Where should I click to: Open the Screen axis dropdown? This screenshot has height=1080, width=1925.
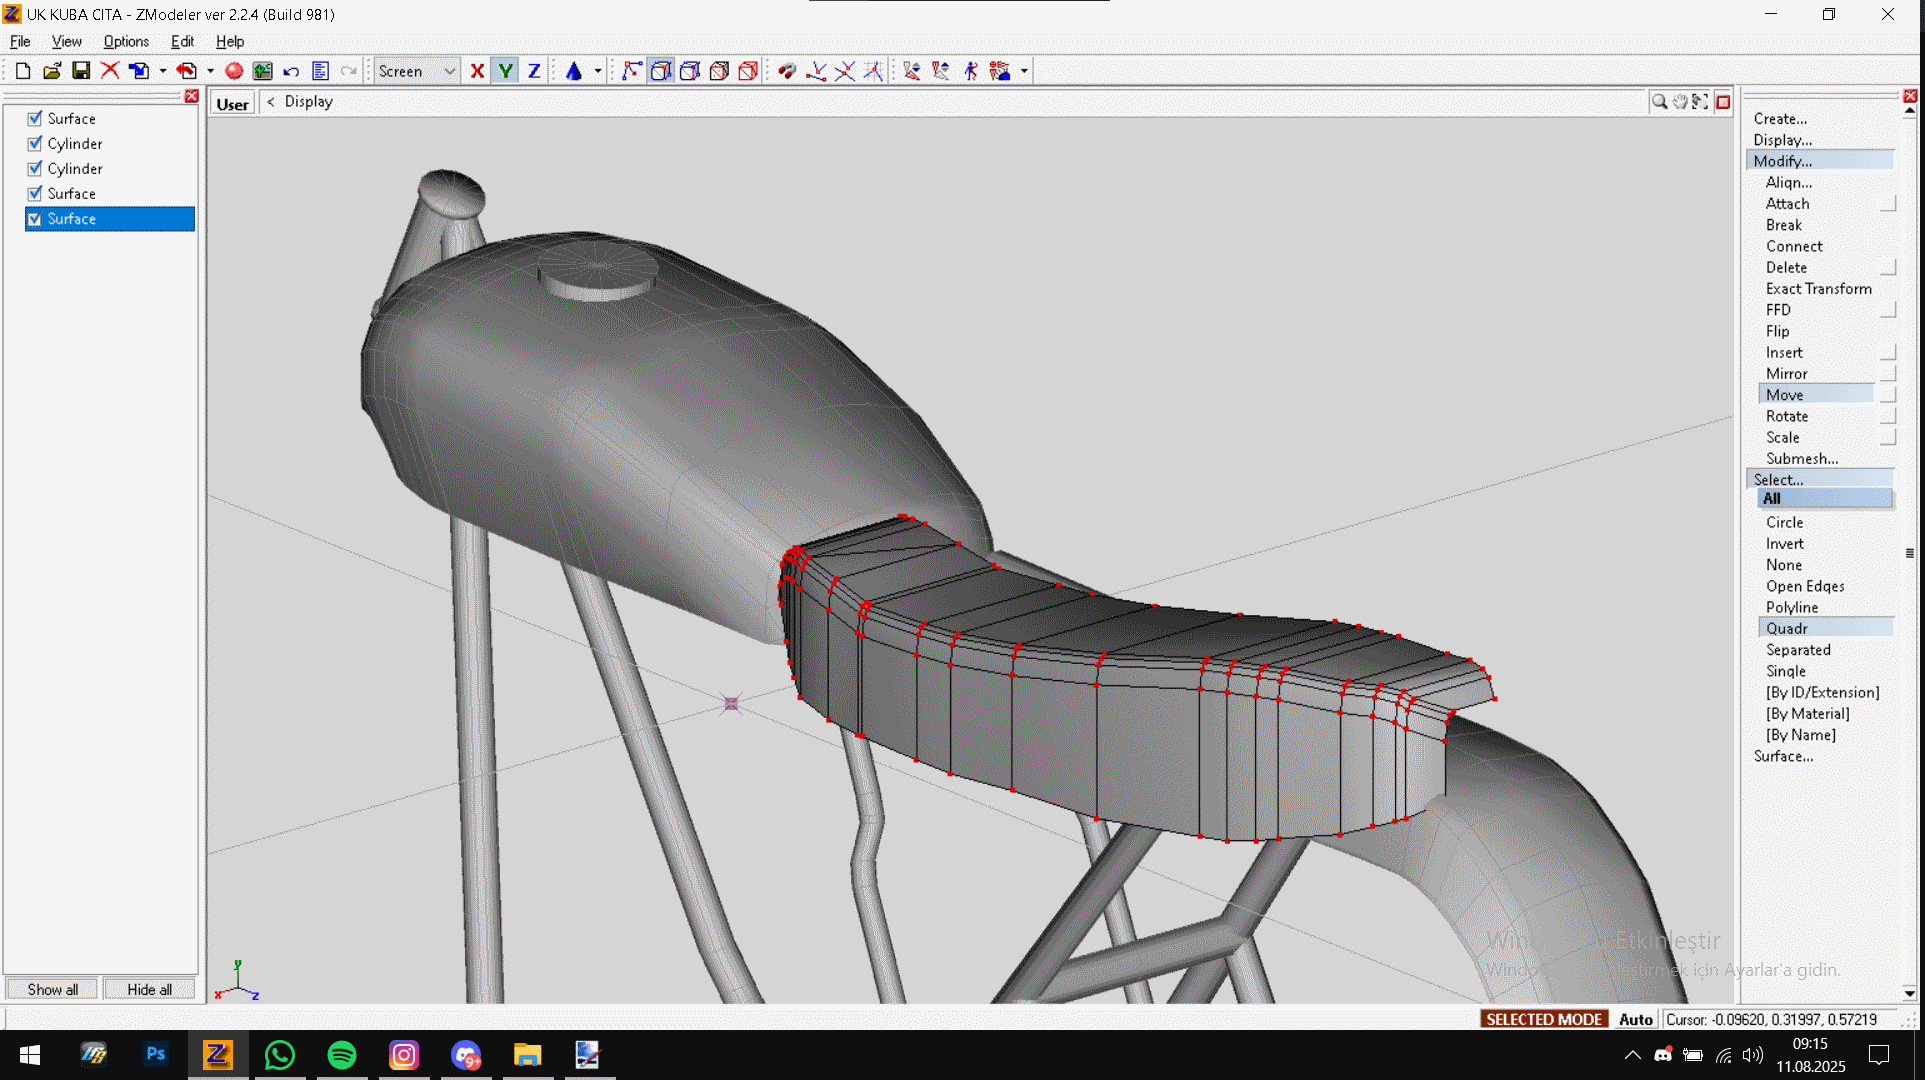point(449,71)
